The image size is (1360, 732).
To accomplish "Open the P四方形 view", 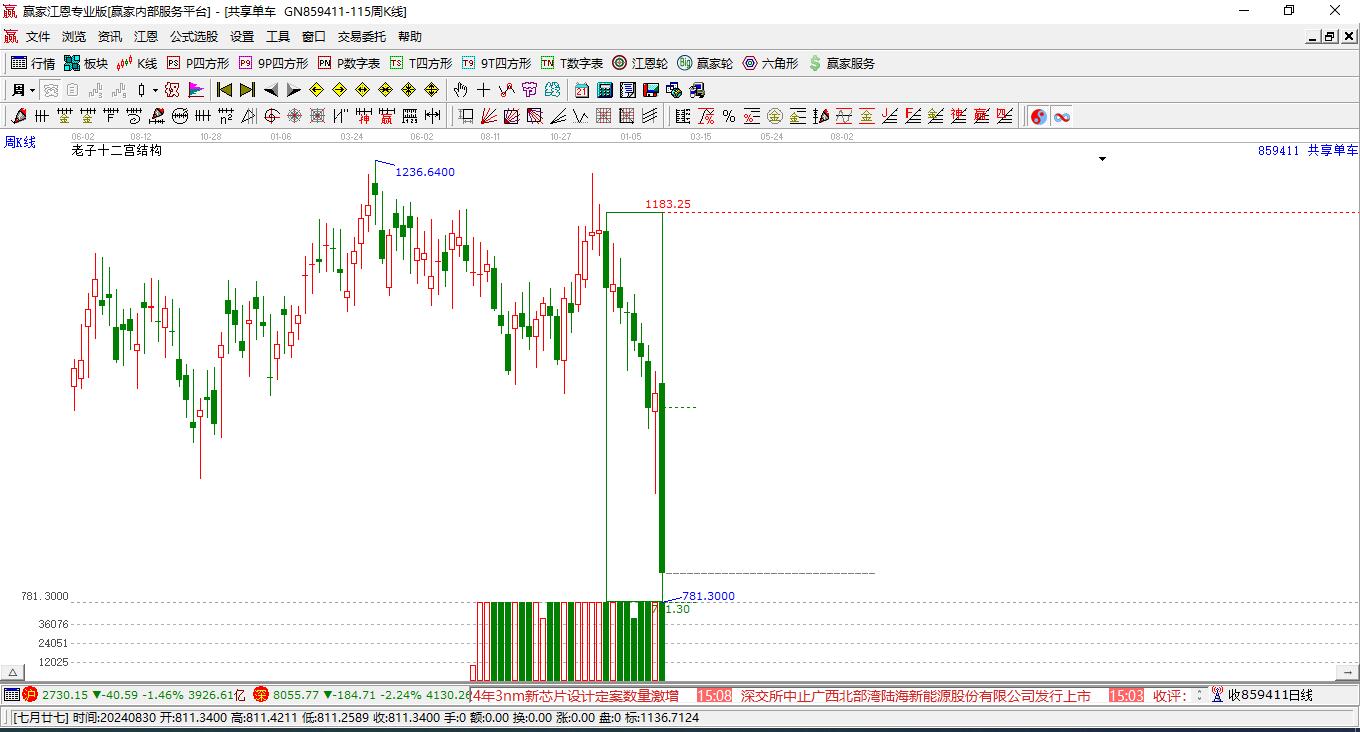I will tap(197, 63).
